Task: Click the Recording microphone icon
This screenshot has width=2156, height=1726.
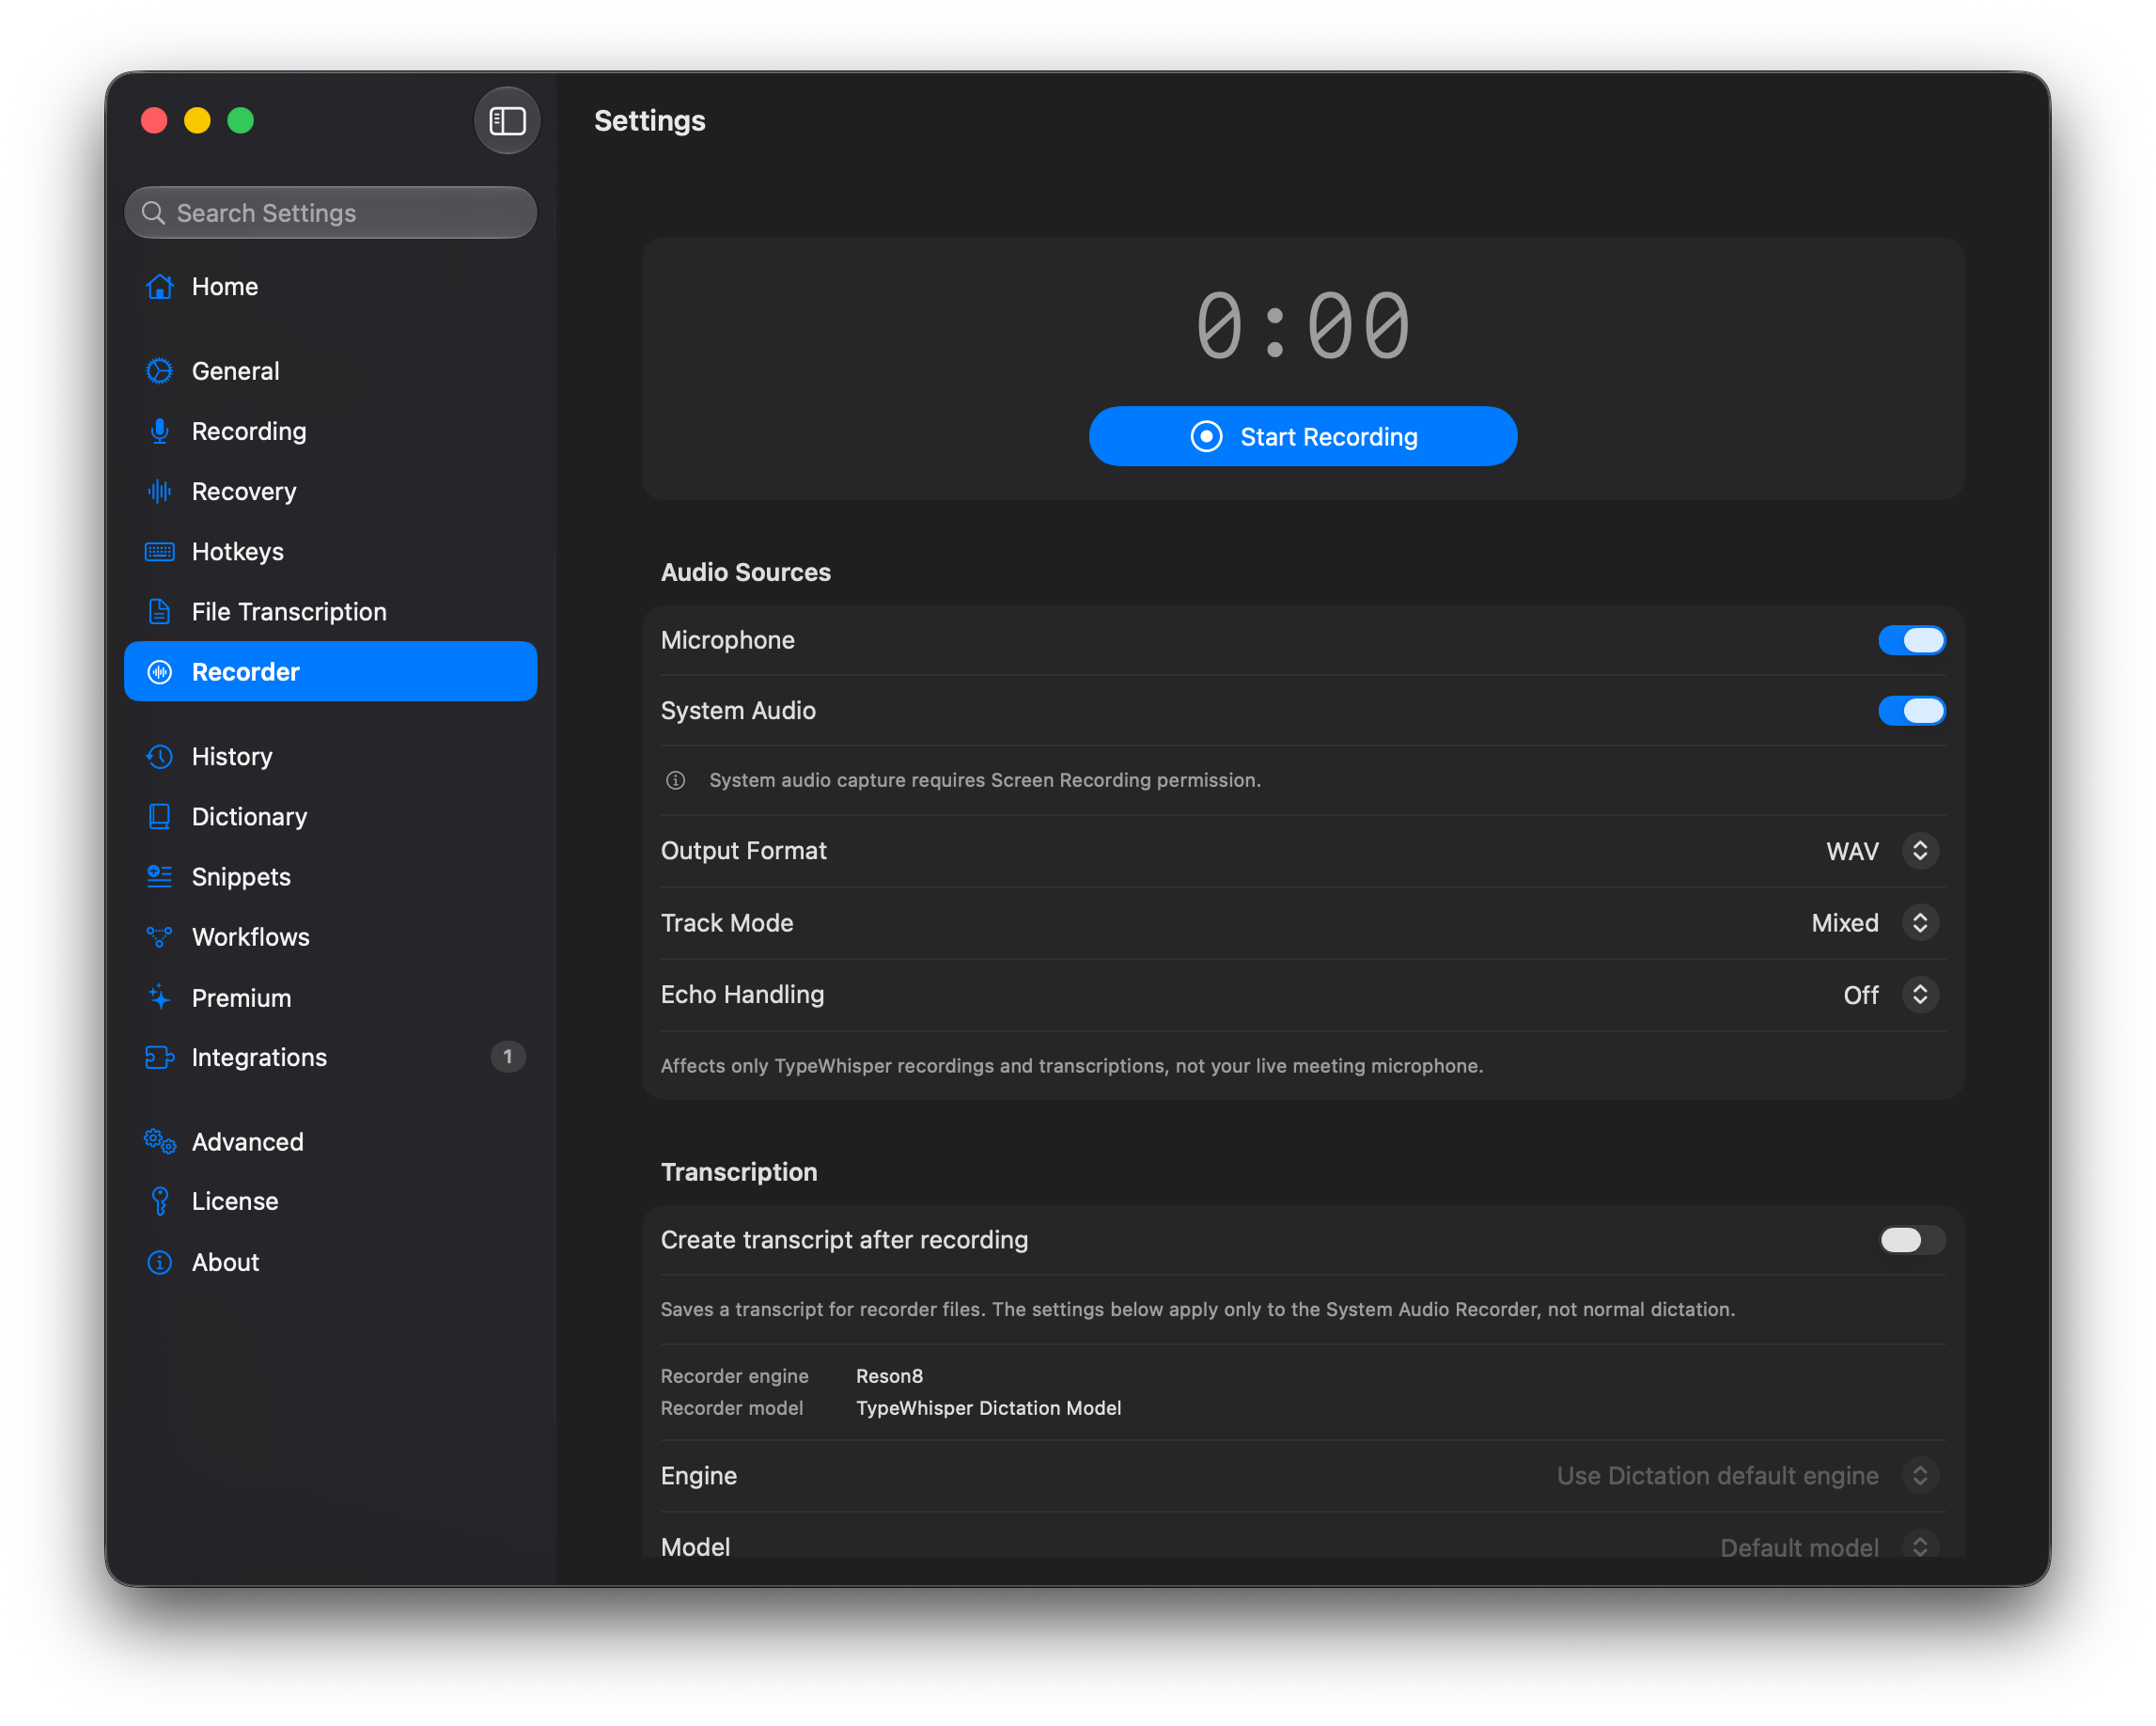Action: [159, 431]
